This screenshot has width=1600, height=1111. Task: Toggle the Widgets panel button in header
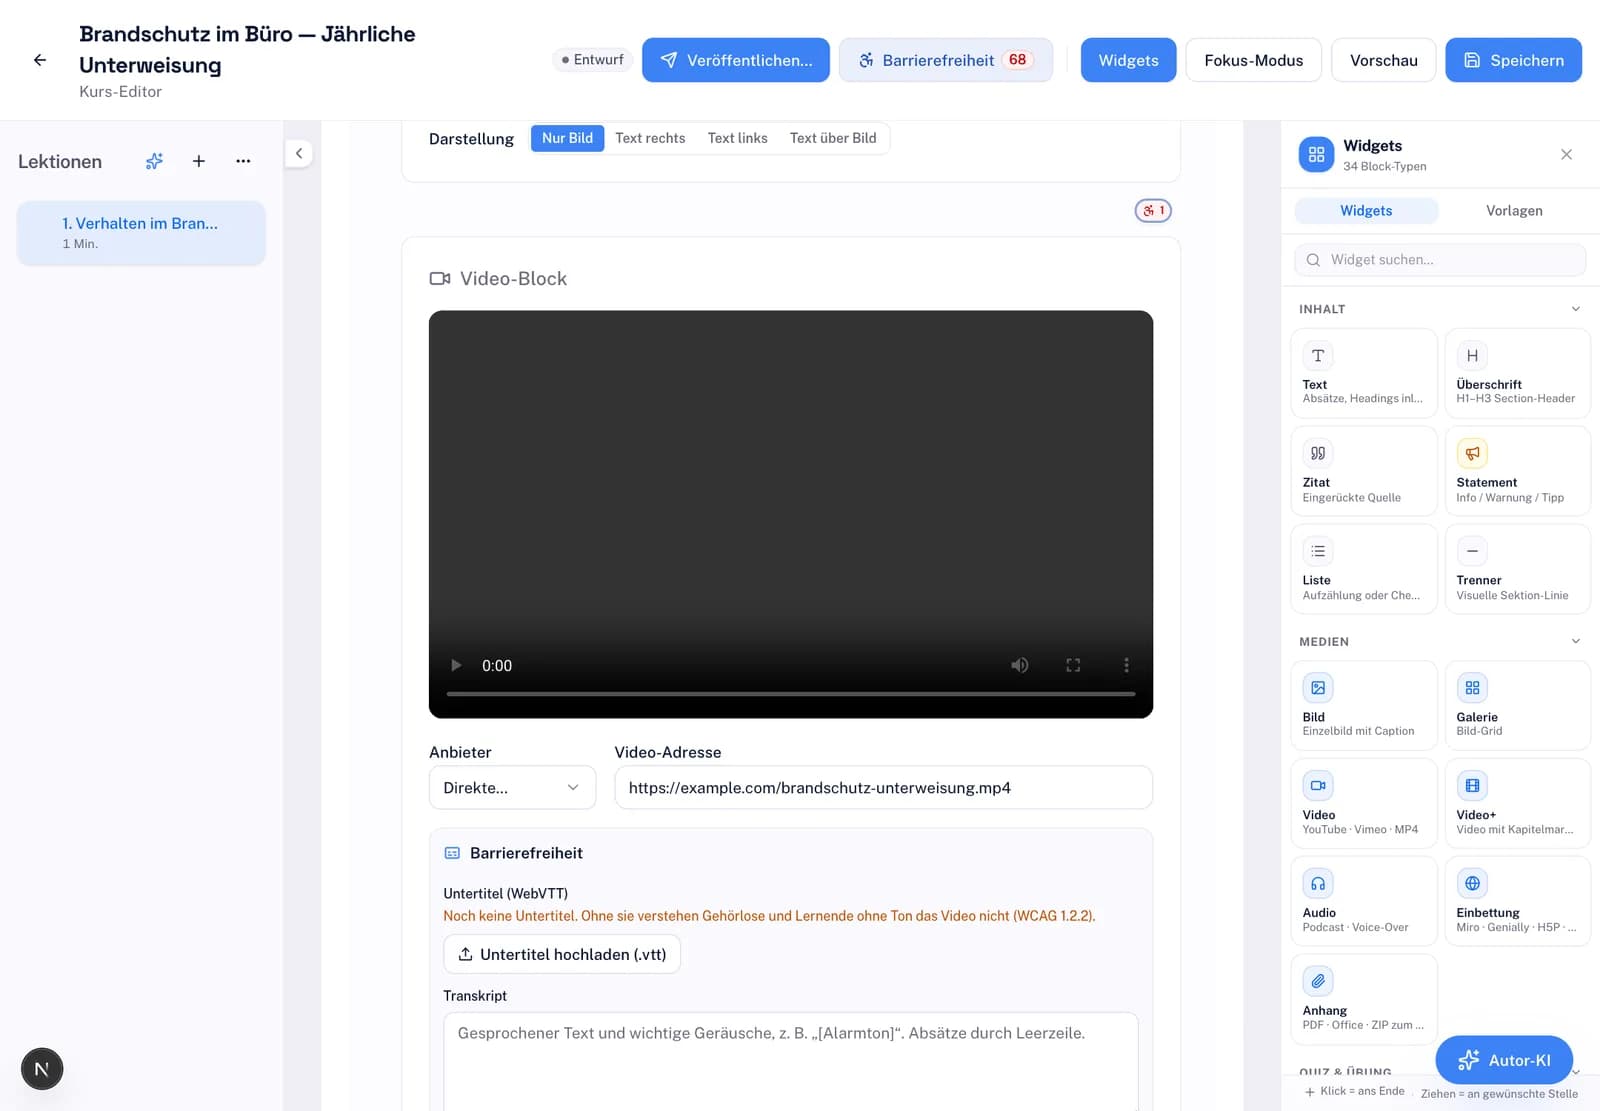coord(1128,60)
